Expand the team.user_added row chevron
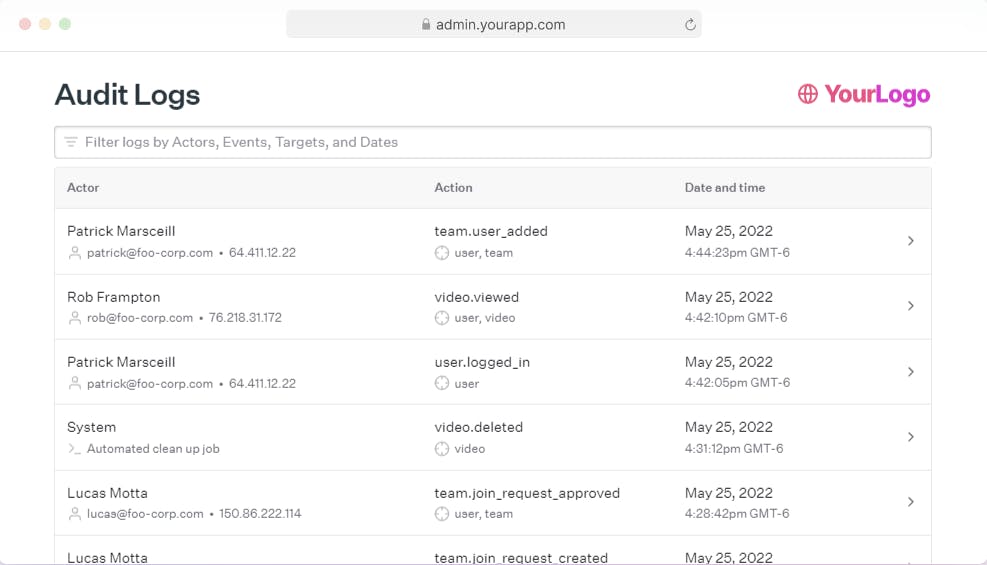This screenshot has height=565, width=987. point(910,241)
